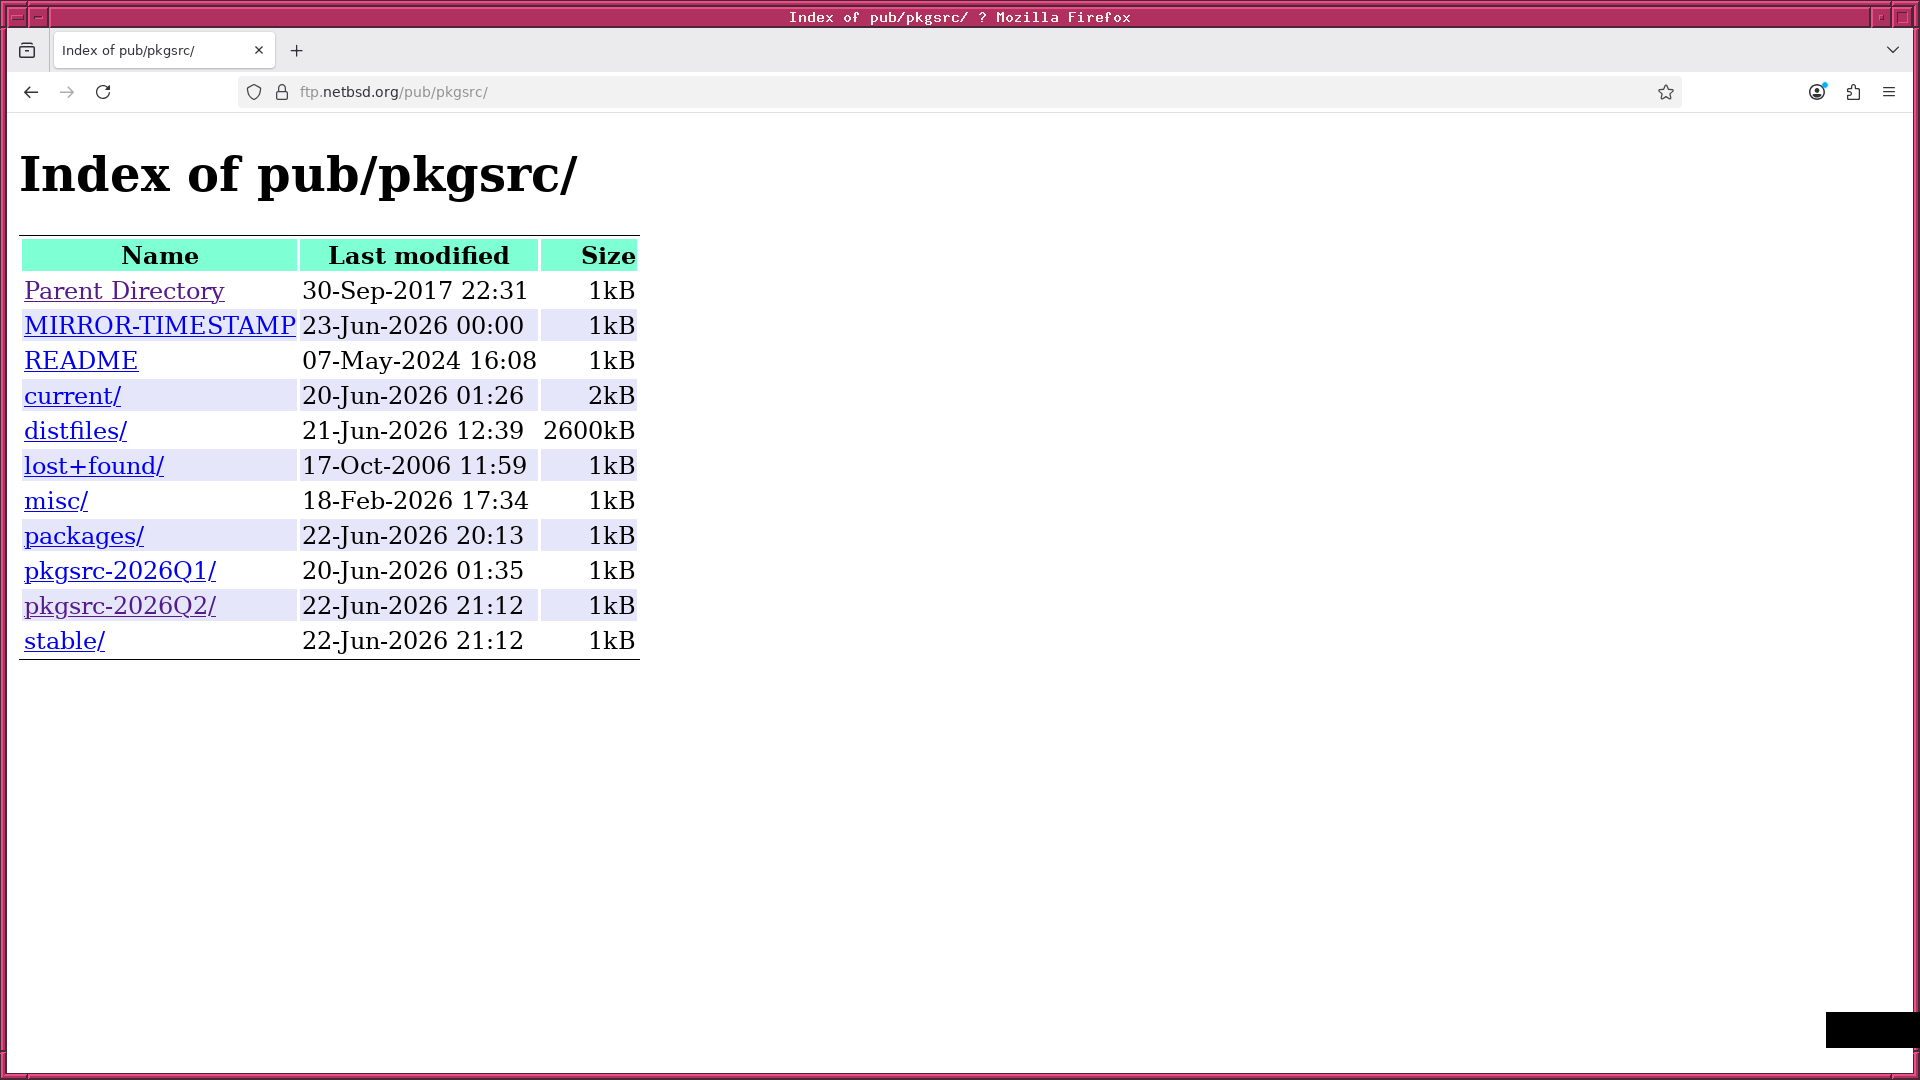Click the date 21-Jun-2026 12:39
Viewport: 1920px width, 1080px height.
(x=413, y=431)
